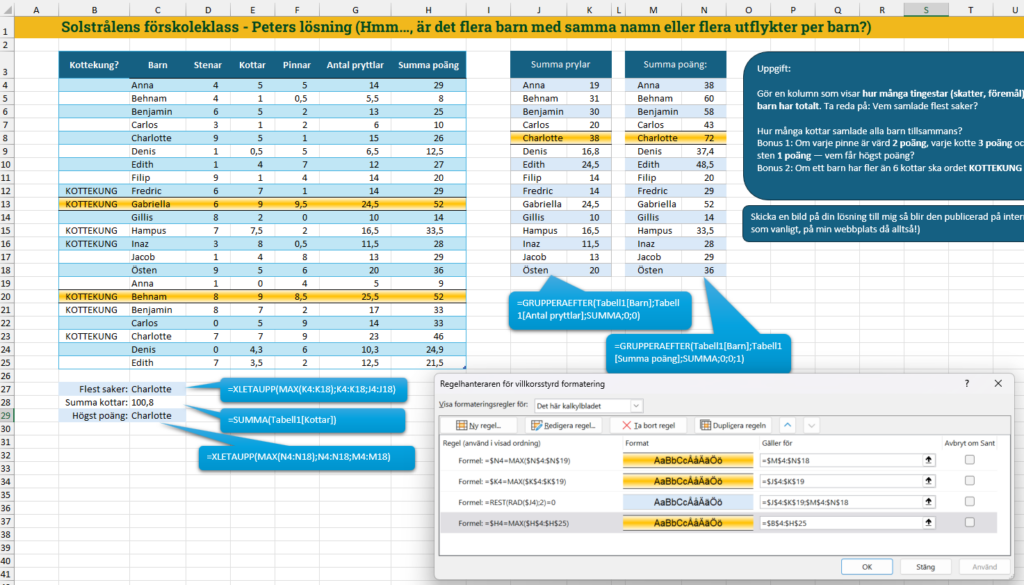Open dialog help question mark
This screenshot has width=1024, height=585.
(x=967, y=384)
